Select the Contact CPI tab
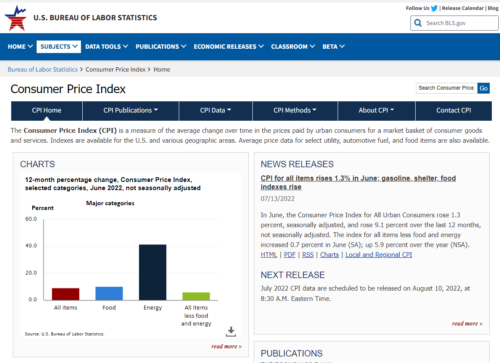Screen dimensions: 500x363 click(x=454, y=110)
